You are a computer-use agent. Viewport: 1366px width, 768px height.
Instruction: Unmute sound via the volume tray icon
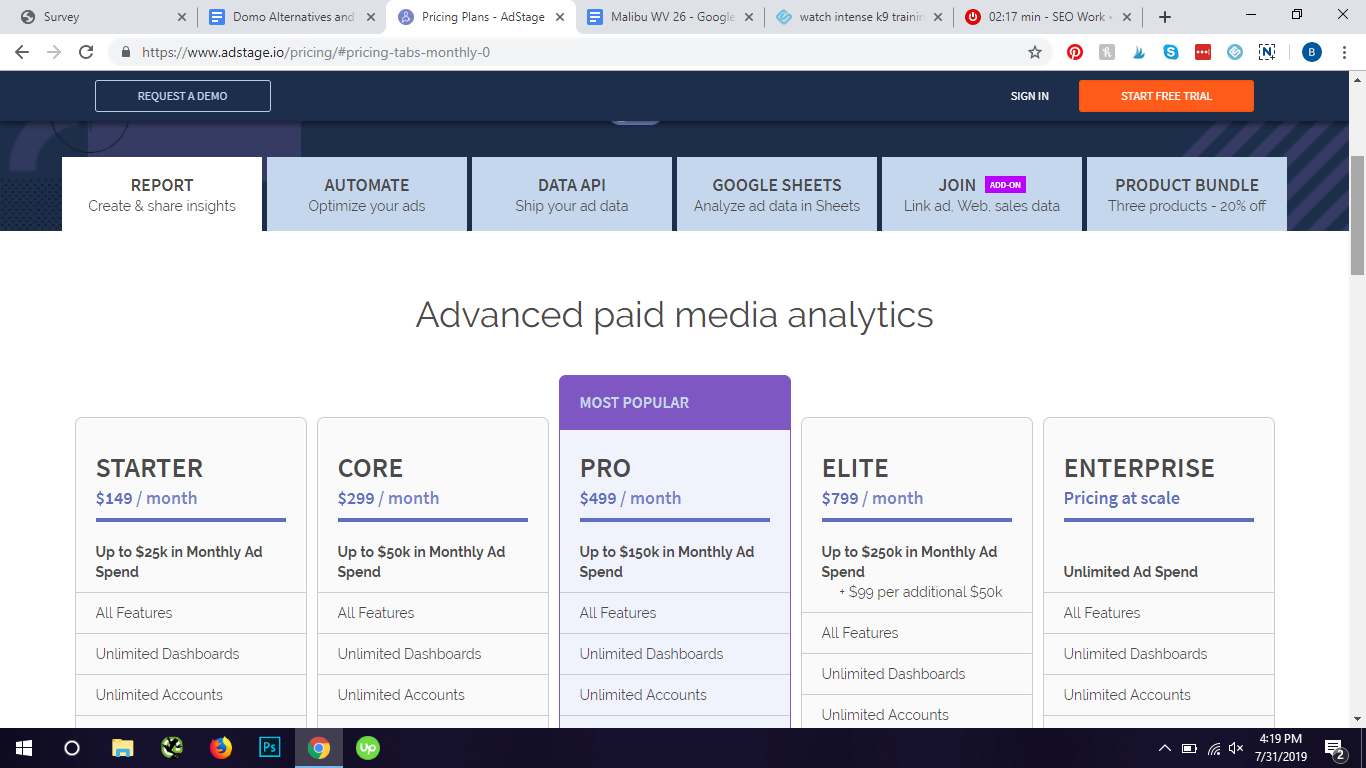tap(1236, 748)
